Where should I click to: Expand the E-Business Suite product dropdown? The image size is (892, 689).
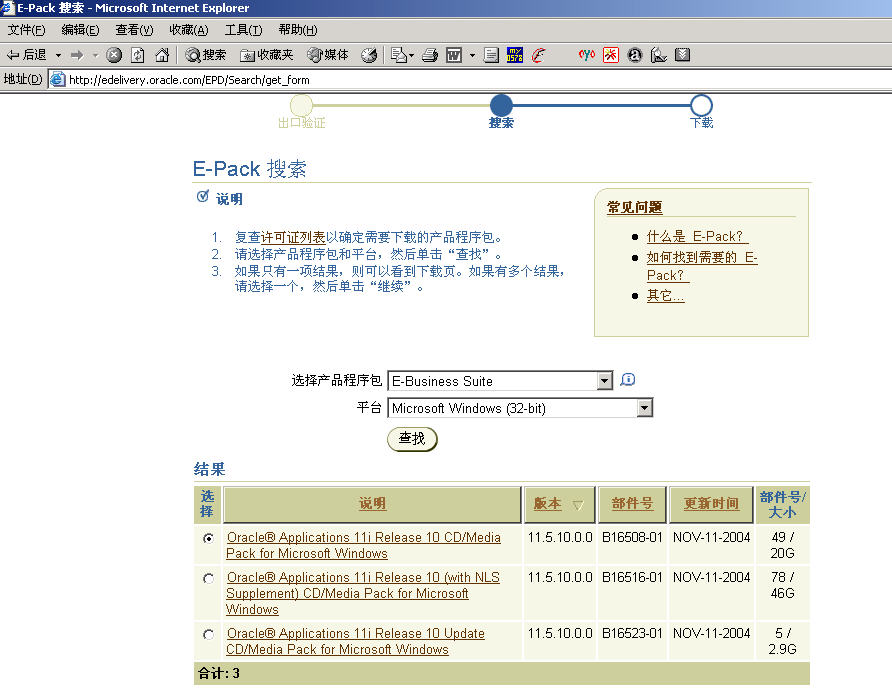tap(604, 381)
